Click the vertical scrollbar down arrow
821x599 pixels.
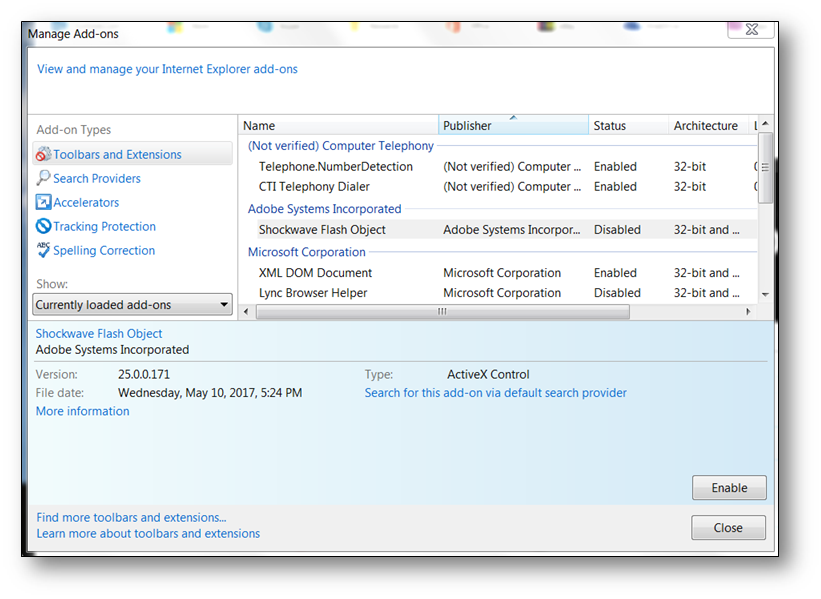(x=765, y=294)
